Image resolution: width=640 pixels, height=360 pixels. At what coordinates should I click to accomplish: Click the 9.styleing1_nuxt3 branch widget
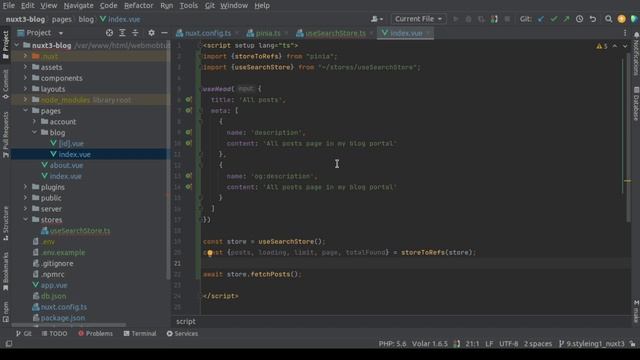(591, 344)
